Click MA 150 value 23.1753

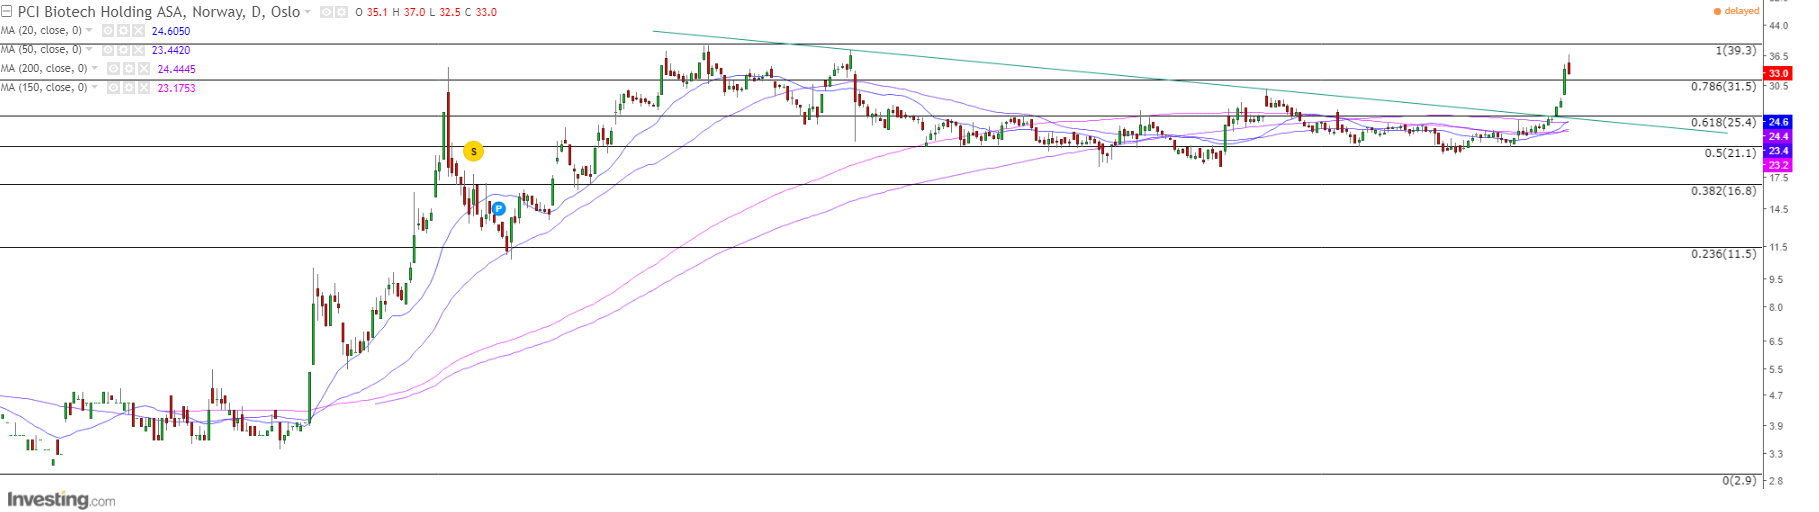pos(177,88)
